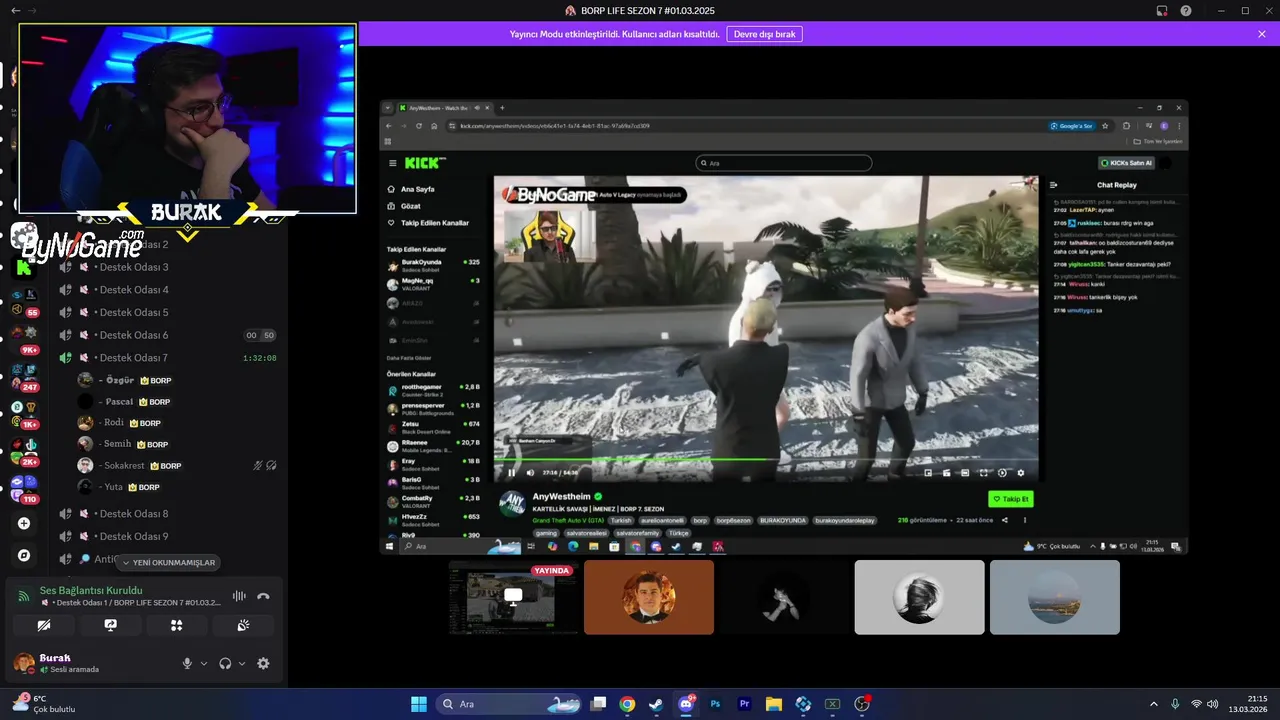Screen dimensions: 1280x720
Task: Open Steam from the taskbar
Action: point(656,704)
